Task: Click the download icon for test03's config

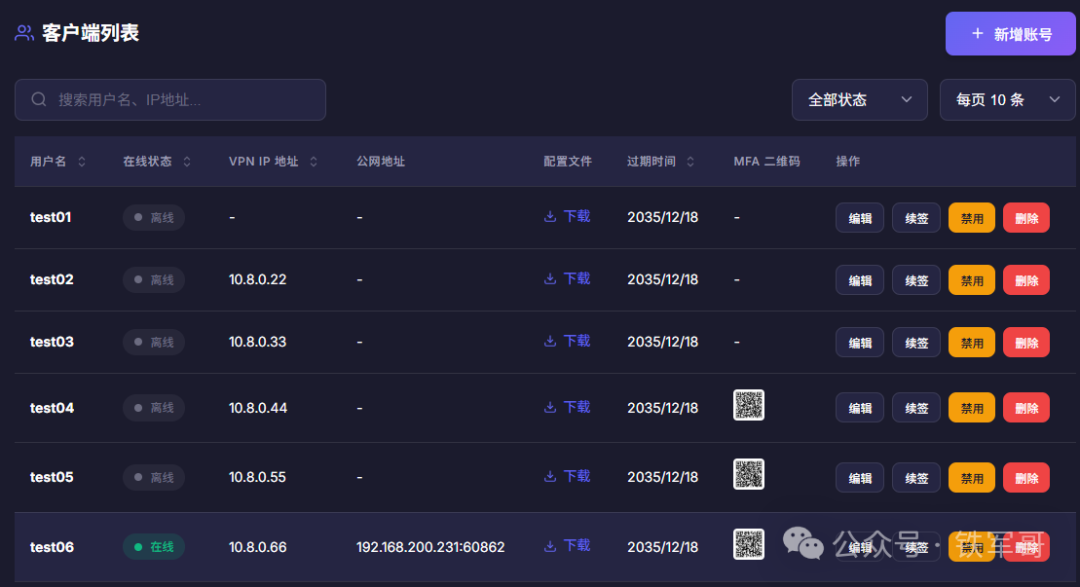Action: pos(548,341)
